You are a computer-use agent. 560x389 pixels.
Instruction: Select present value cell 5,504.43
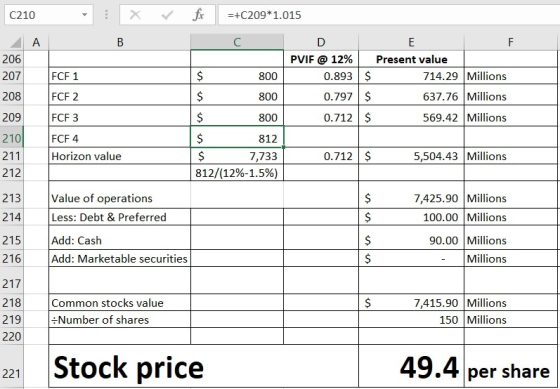(x=411, y=156)
